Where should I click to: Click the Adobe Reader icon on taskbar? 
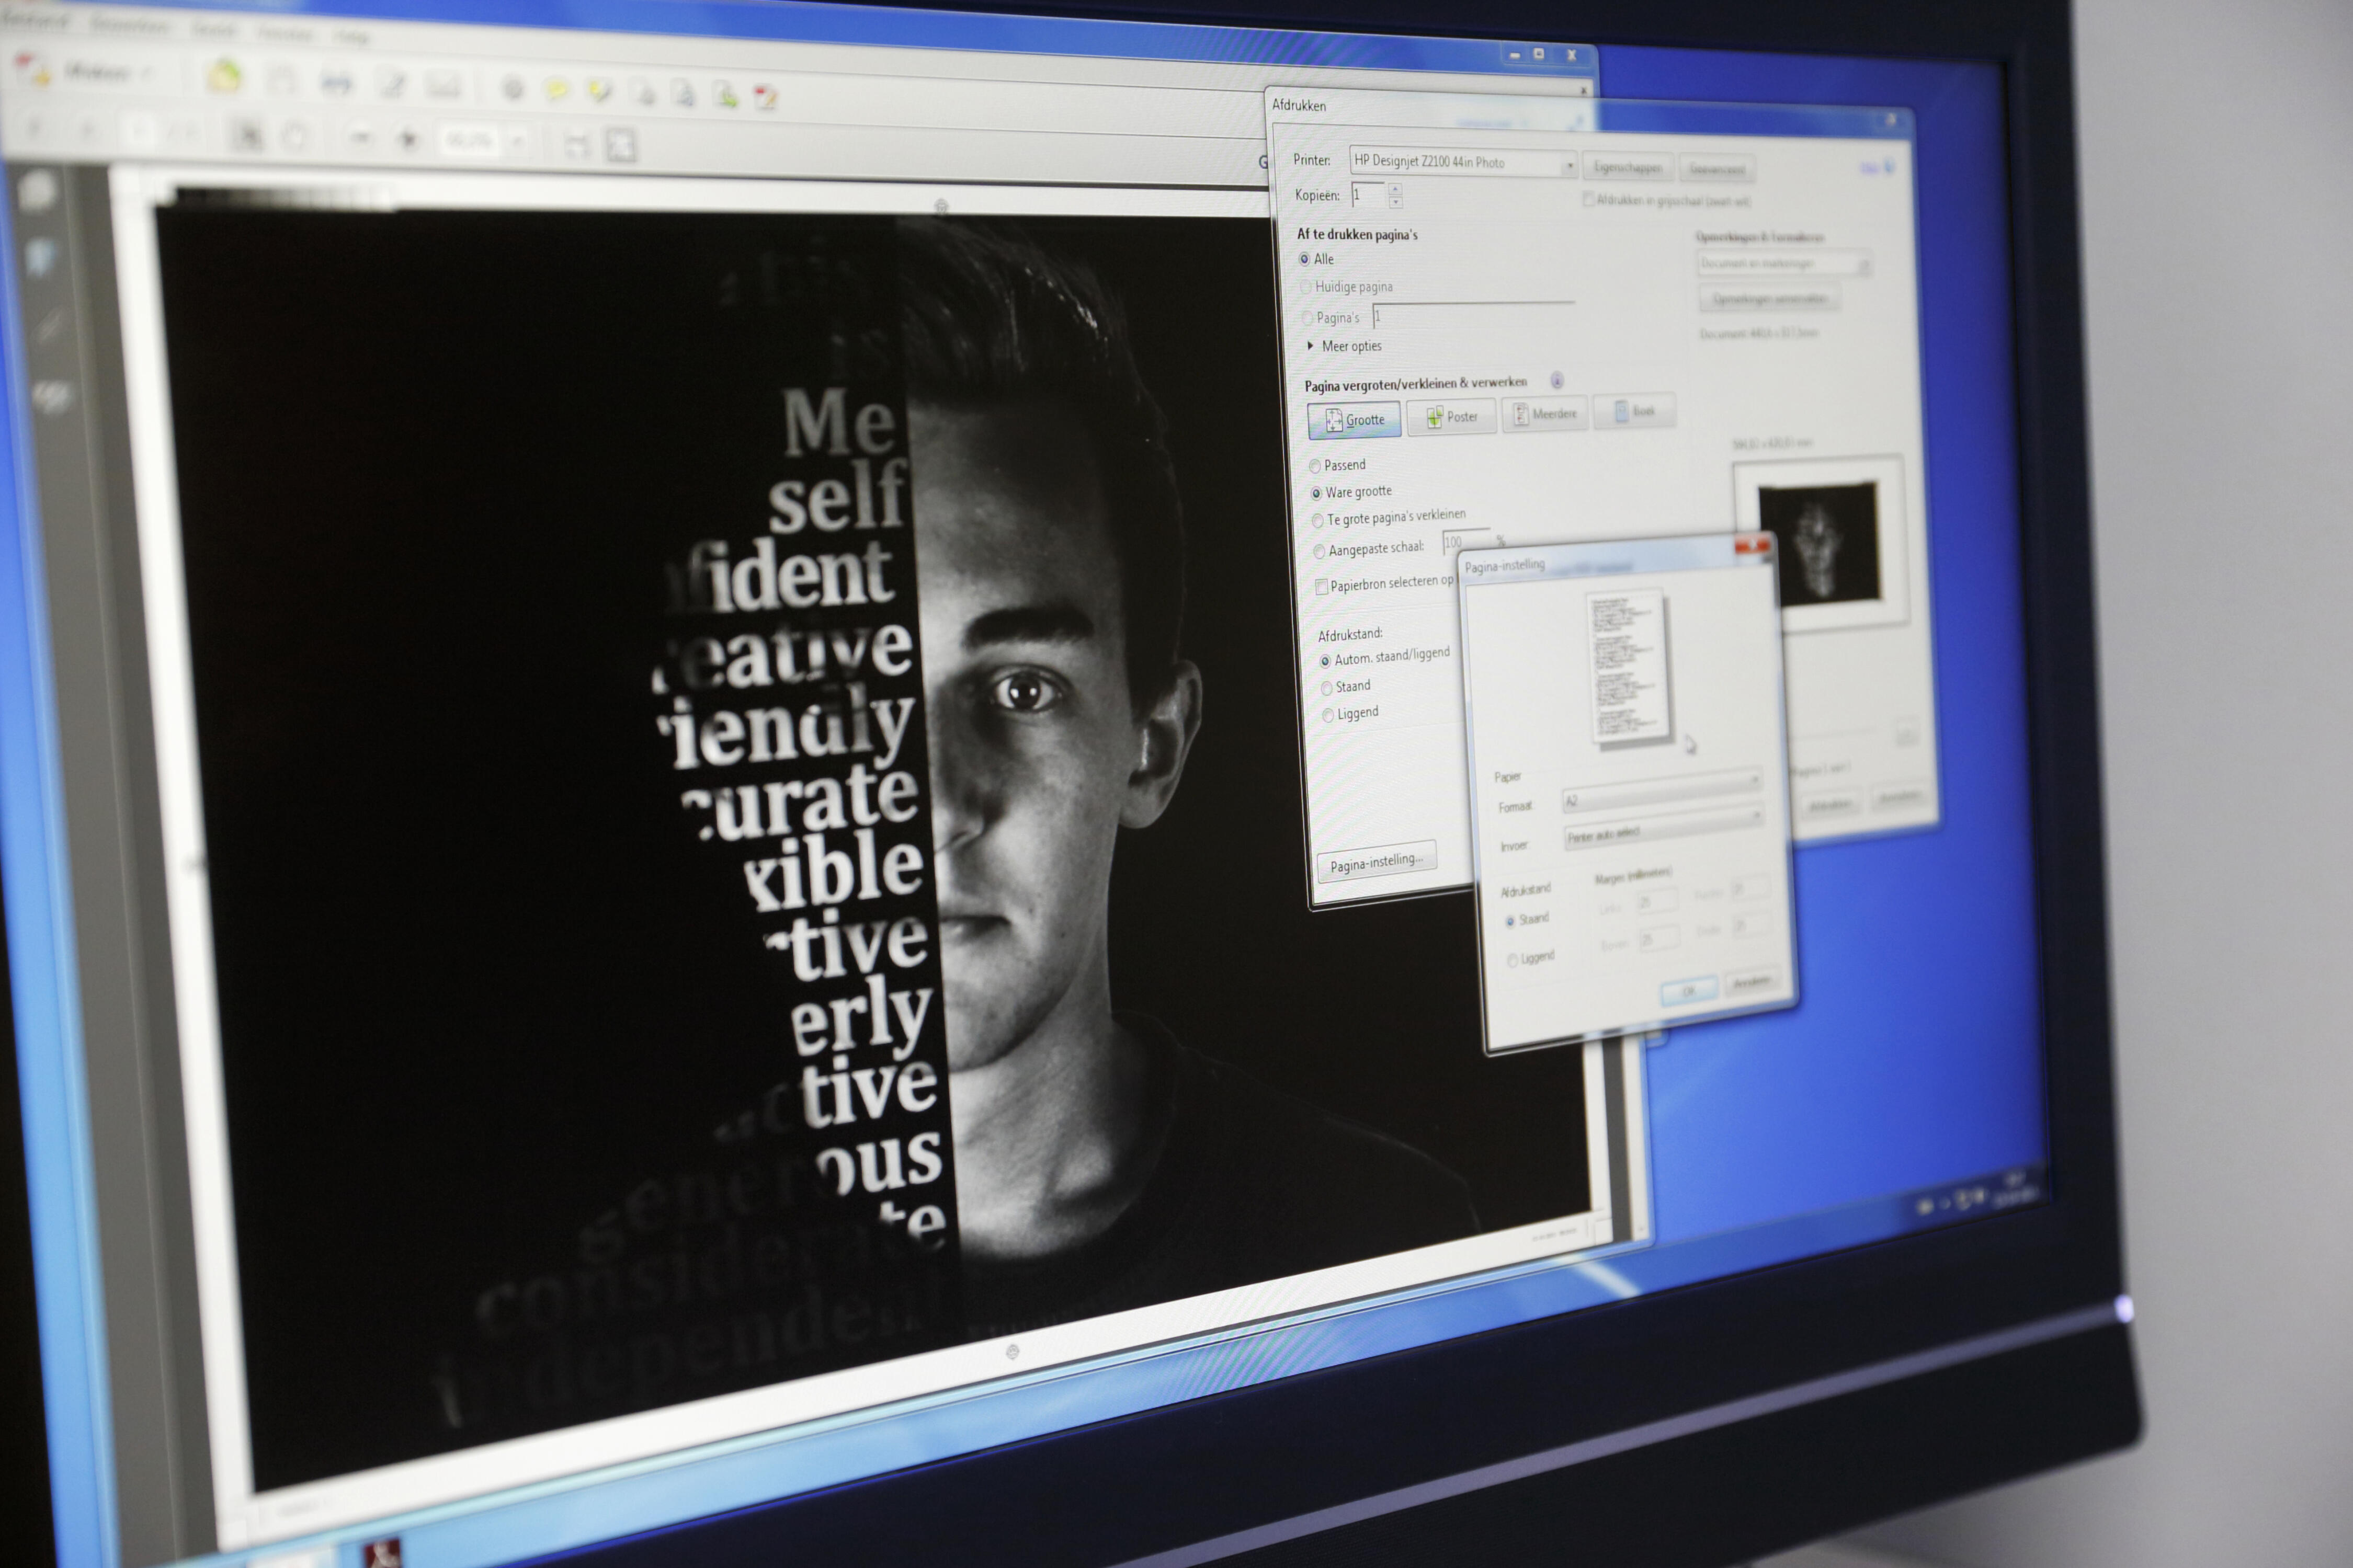[381, 1553]
